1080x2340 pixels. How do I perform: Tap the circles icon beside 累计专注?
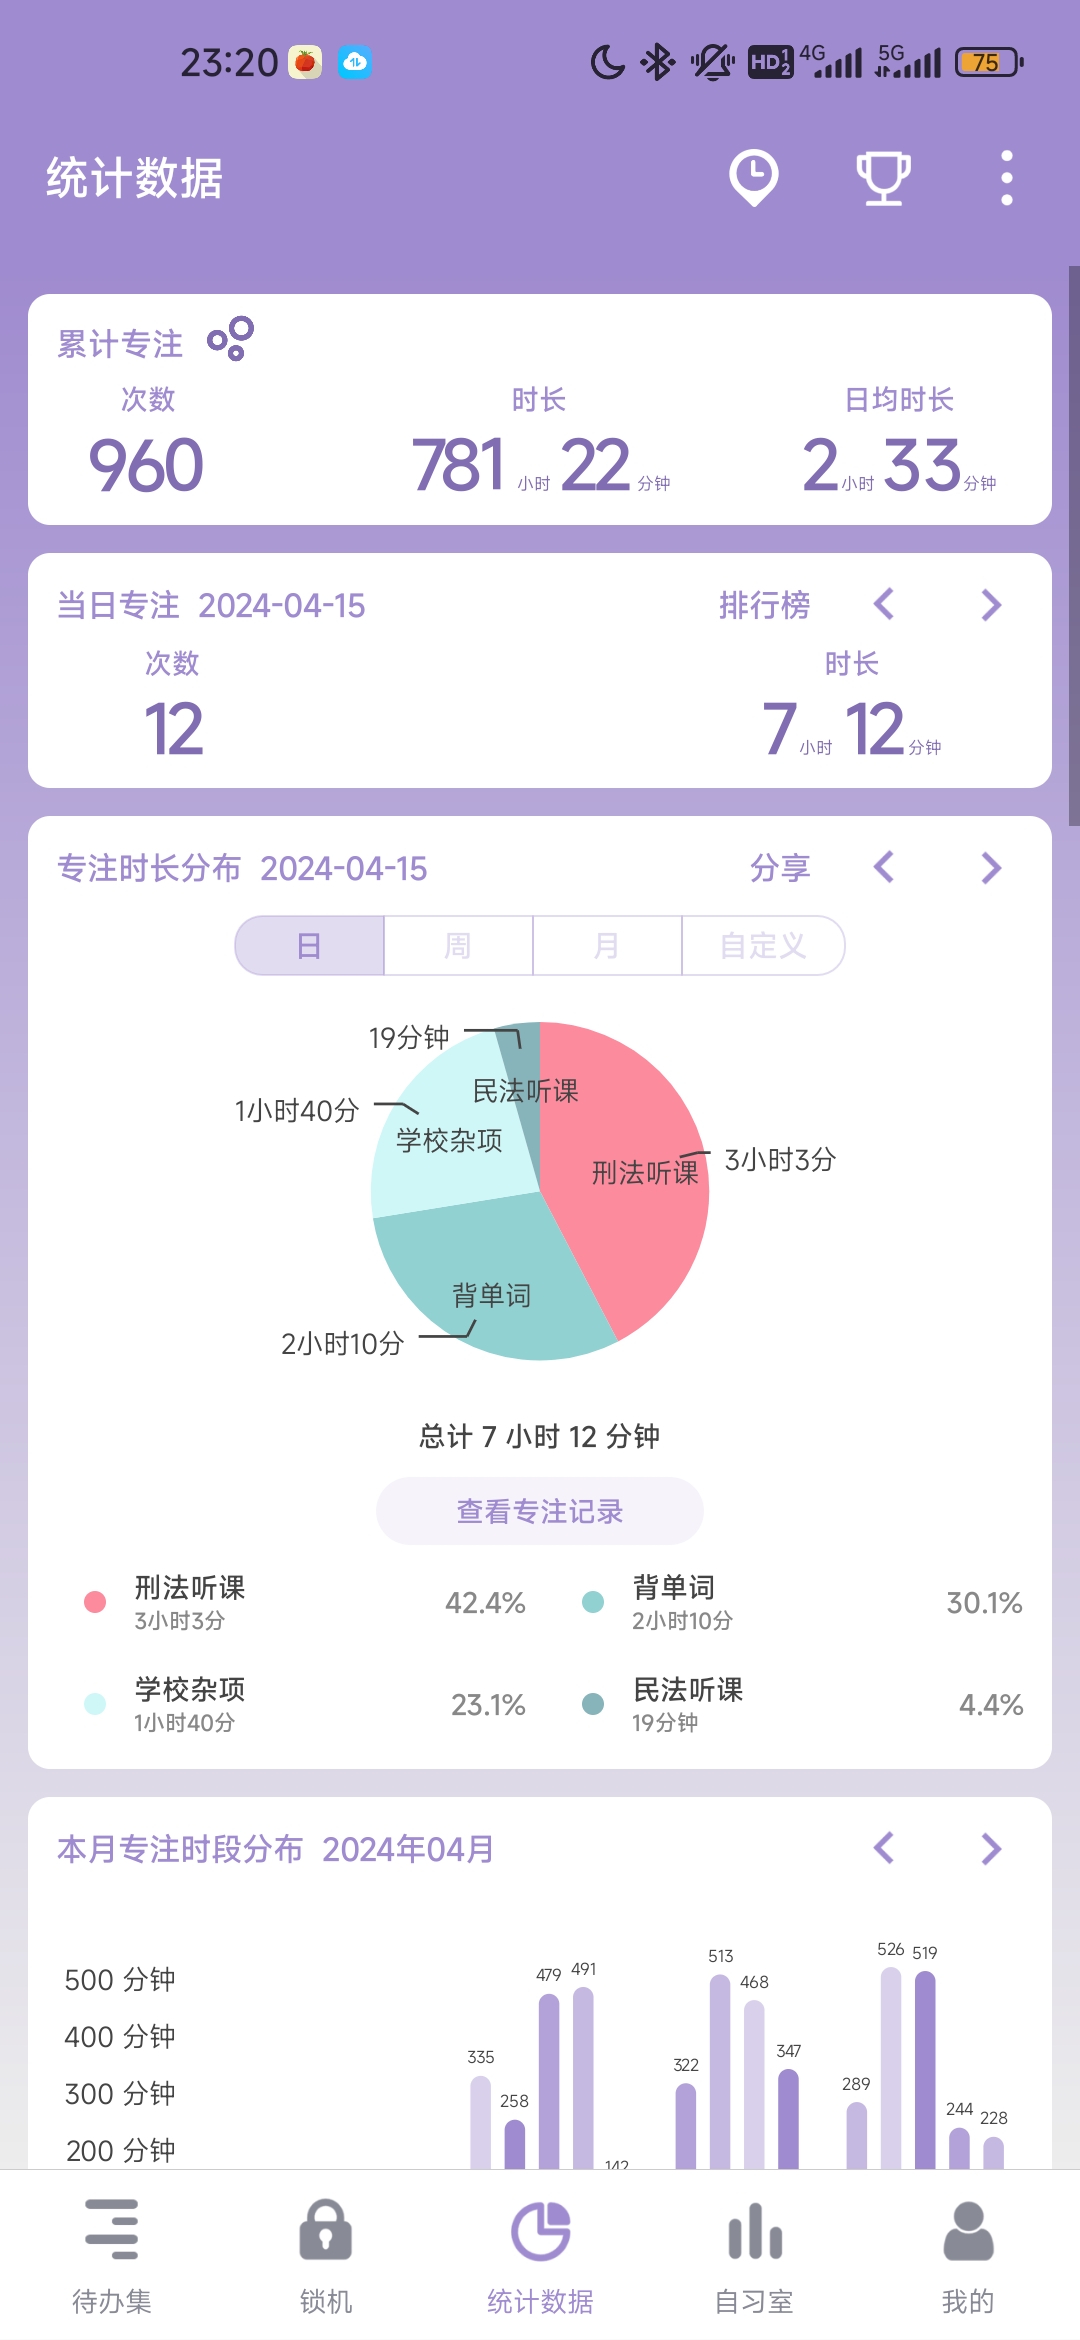pos(230,339)
